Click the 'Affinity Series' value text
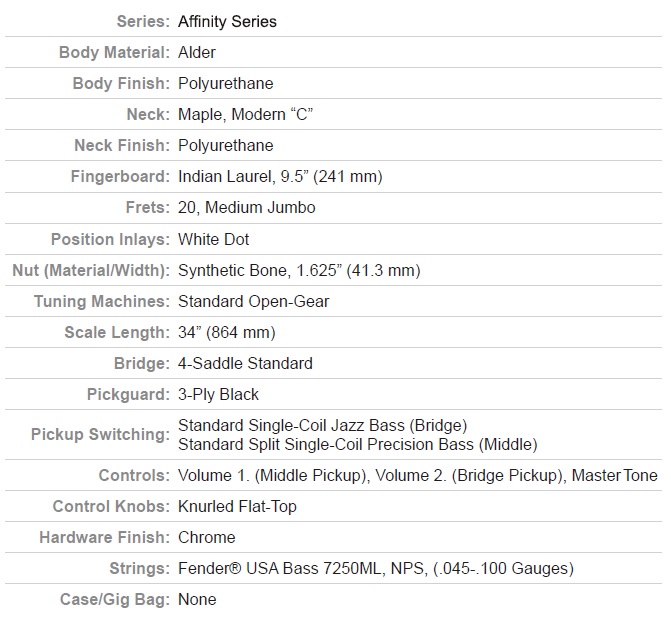671x621 pixels. (227, 21)
